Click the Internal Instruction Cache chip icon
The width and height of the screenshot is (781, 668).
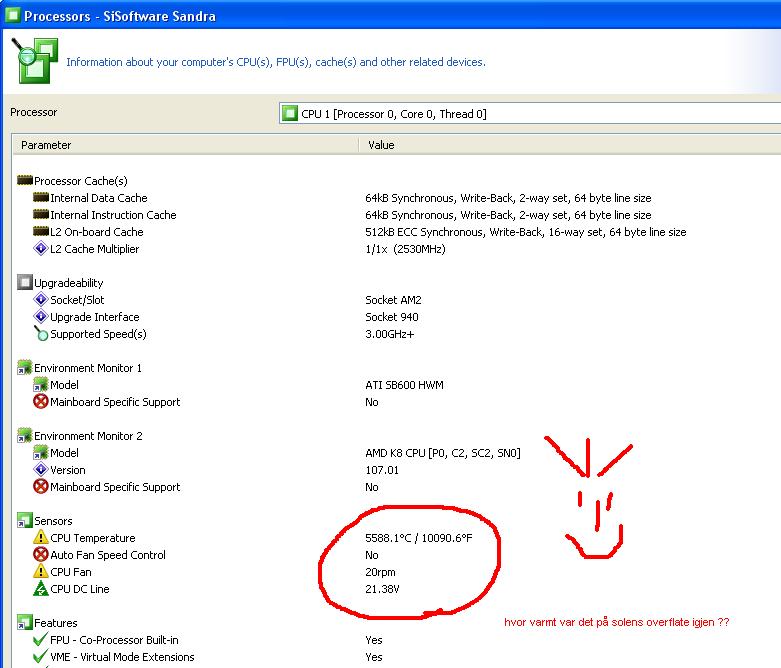41,214
